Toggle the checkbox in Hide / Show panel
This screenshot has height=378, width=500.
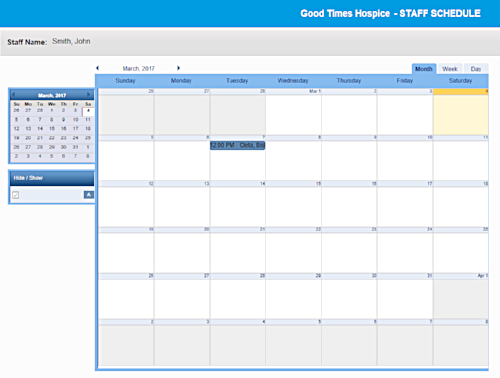coord(16,195)
